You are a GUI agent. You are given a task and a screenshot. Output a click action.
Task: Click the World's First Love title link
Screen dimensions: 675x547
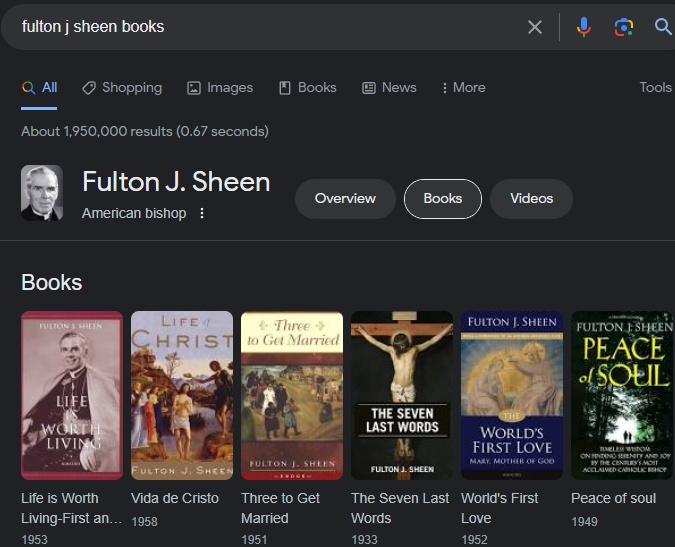[499, 508]
